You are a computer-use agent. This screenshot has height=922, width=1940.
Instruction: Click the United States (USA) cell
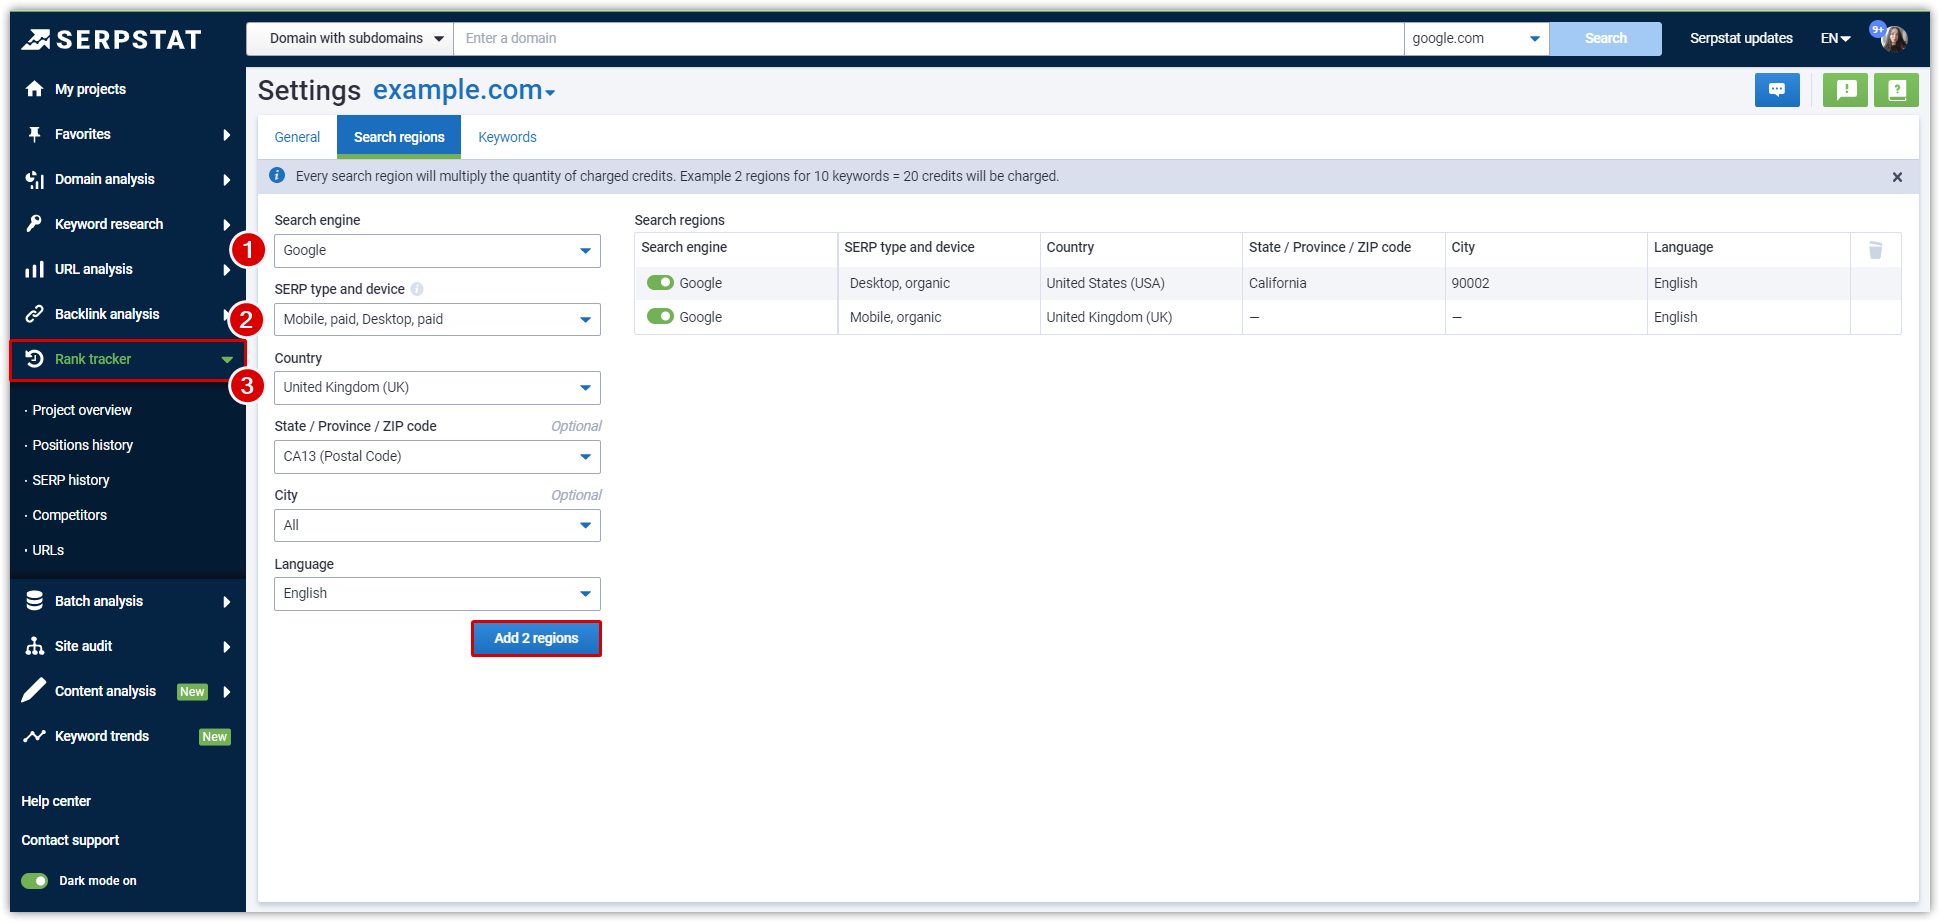point(1141,283)
